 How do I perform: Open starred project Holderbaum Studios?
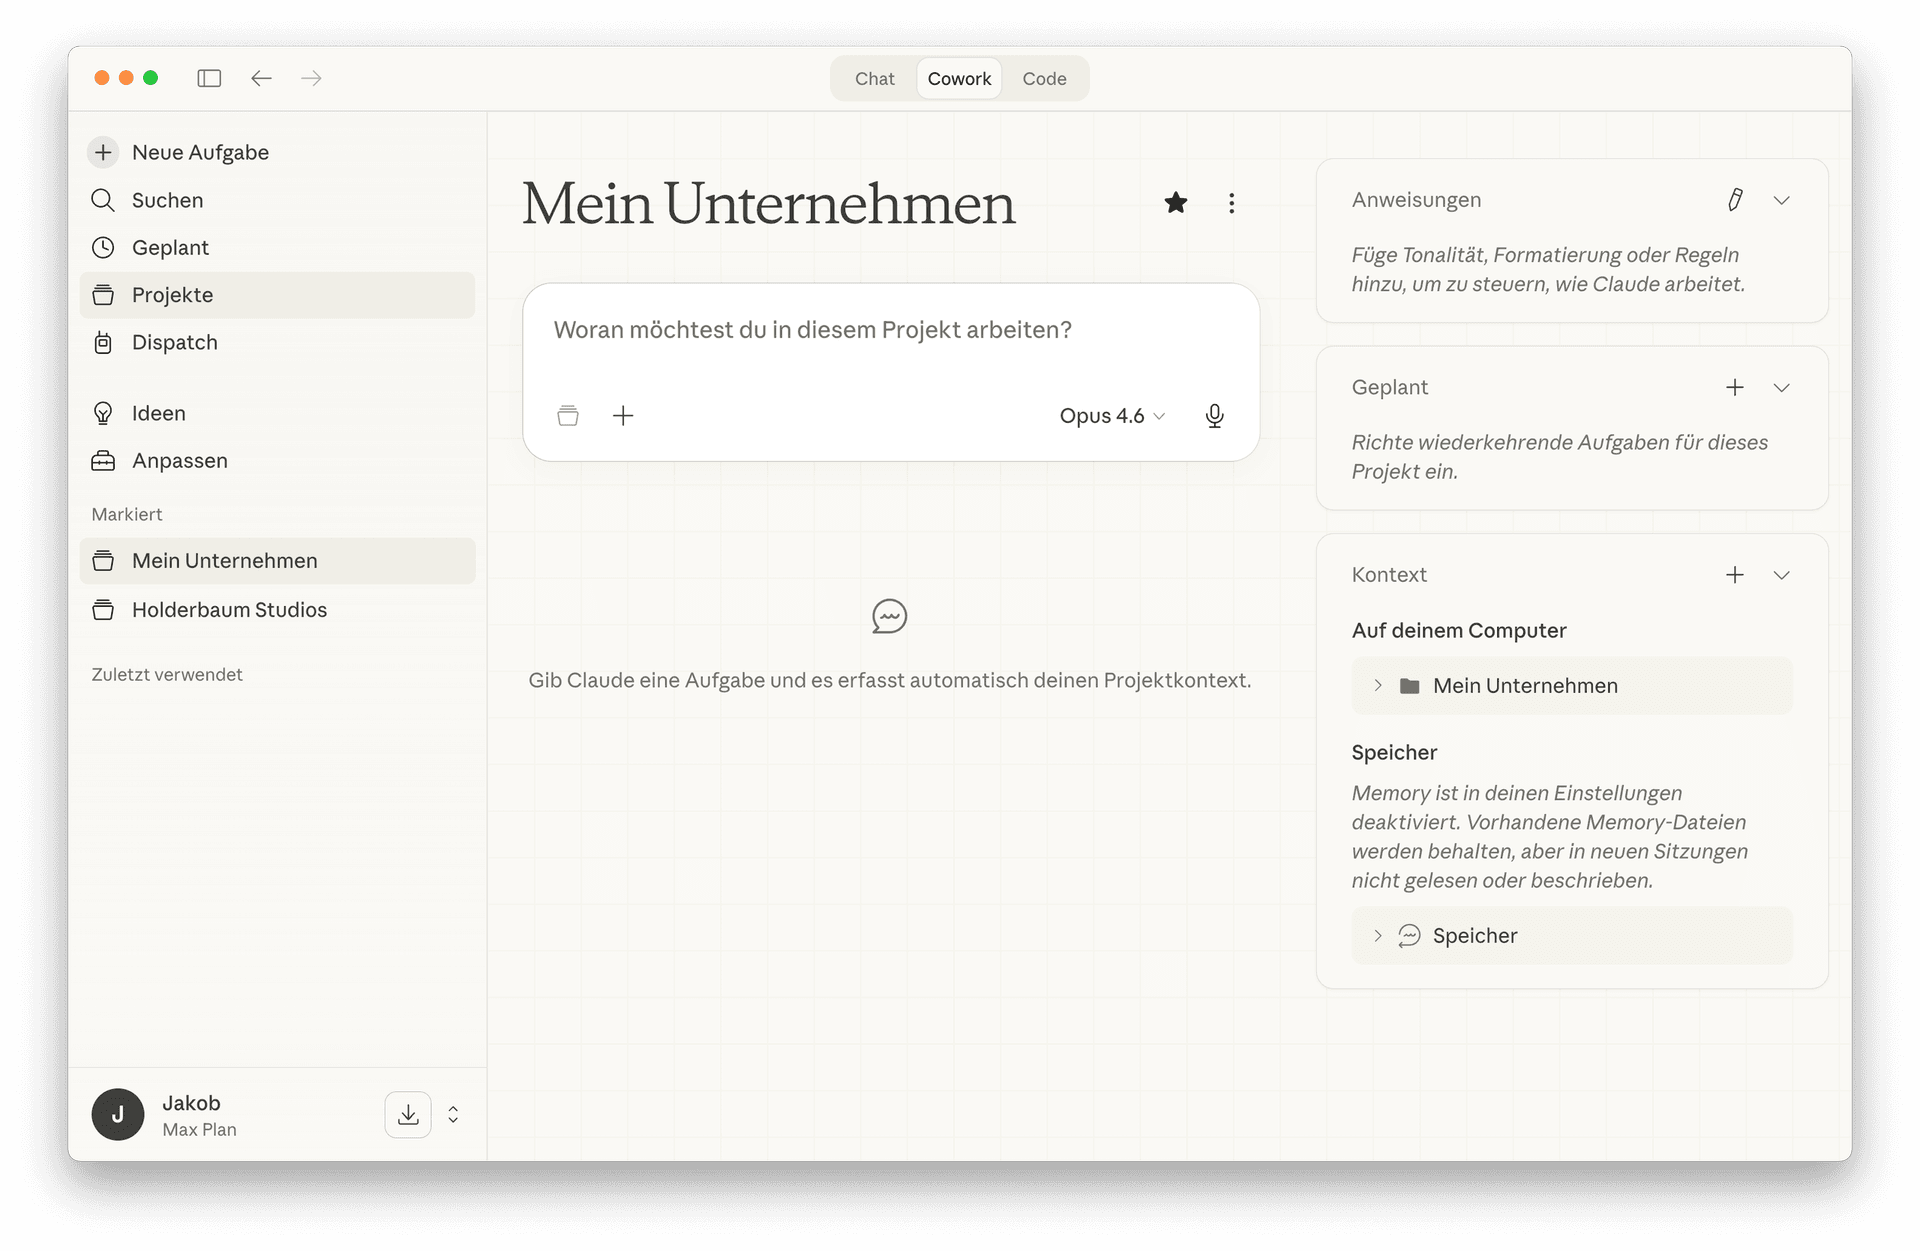[x=278, y=610]
